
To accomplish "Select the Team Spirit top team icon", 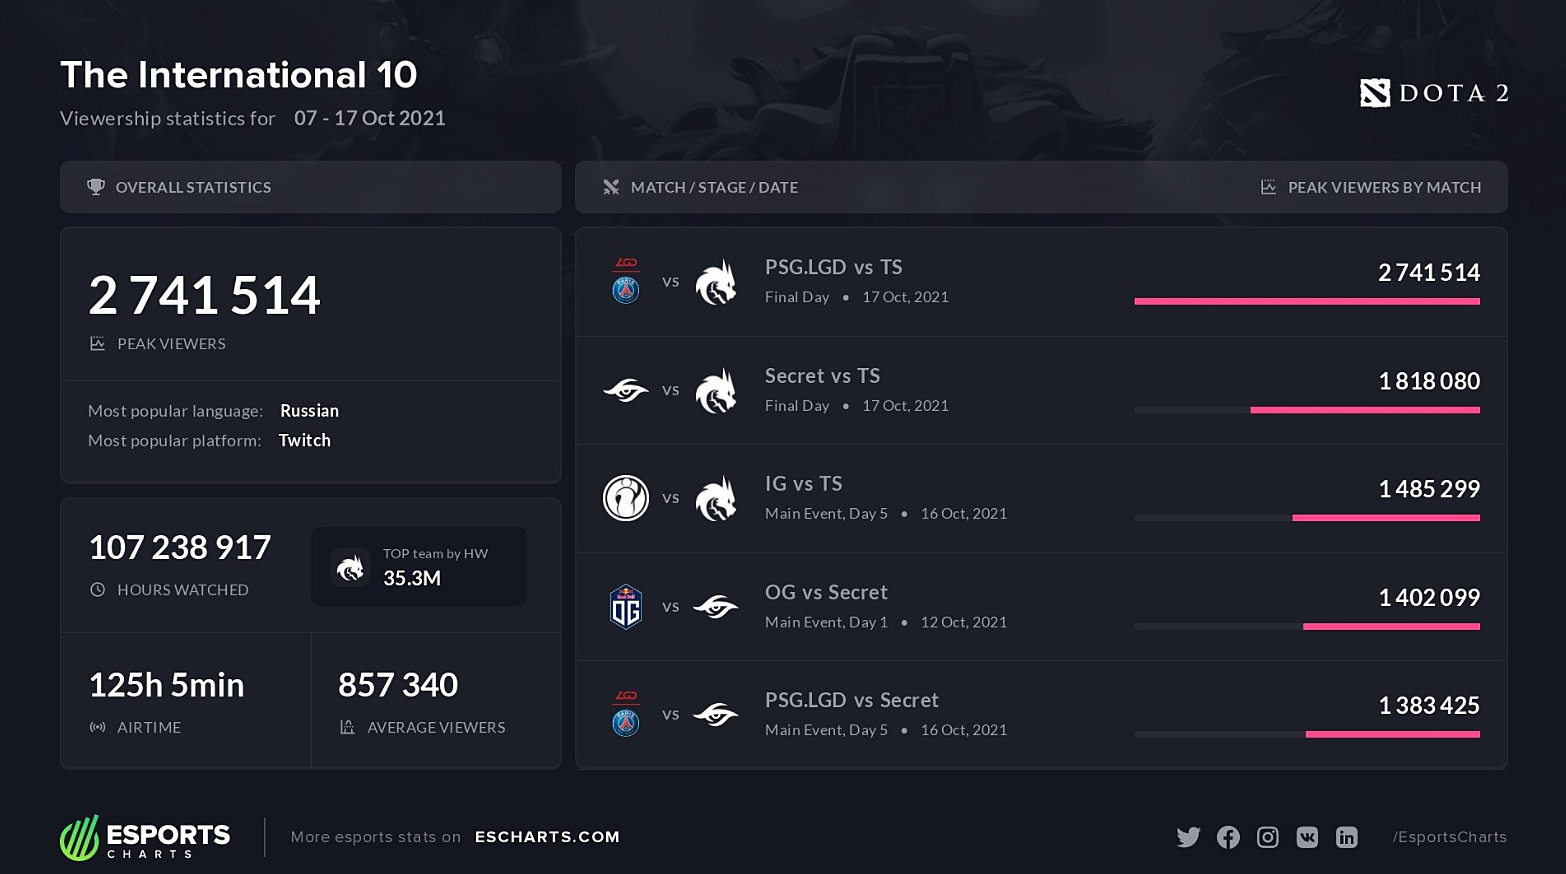I will click(x=350, y=568).
